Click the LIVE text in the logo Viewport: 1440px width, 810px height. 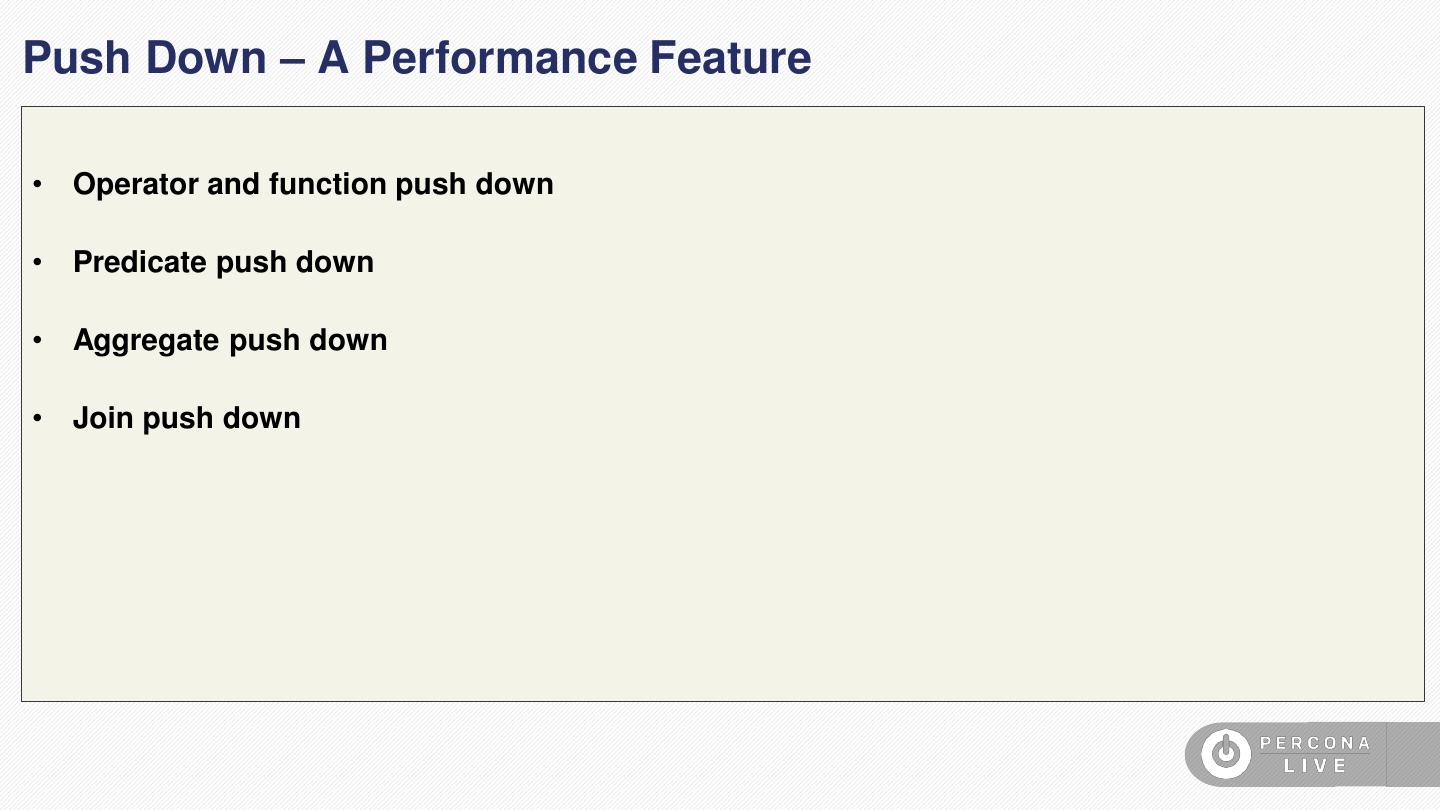click(x=1315, y=766)
